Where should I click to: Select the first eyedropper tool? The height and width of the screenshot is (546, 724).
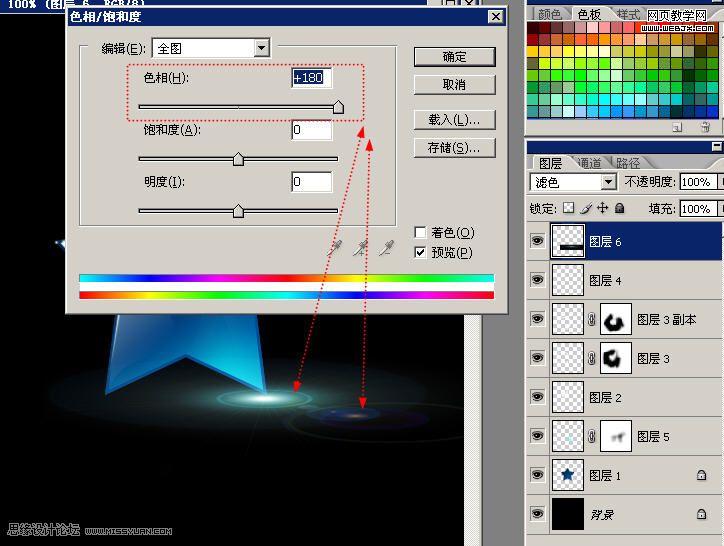click(x=334, y=249)
